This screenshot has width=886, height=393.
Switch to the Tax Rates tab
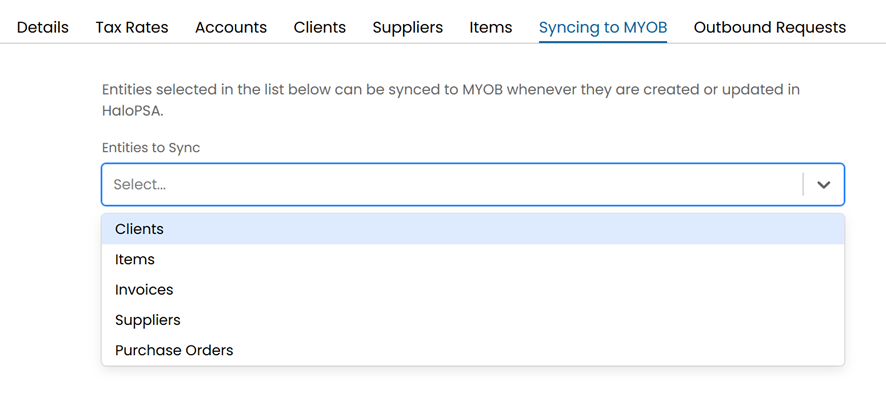[x=132, y=27]
